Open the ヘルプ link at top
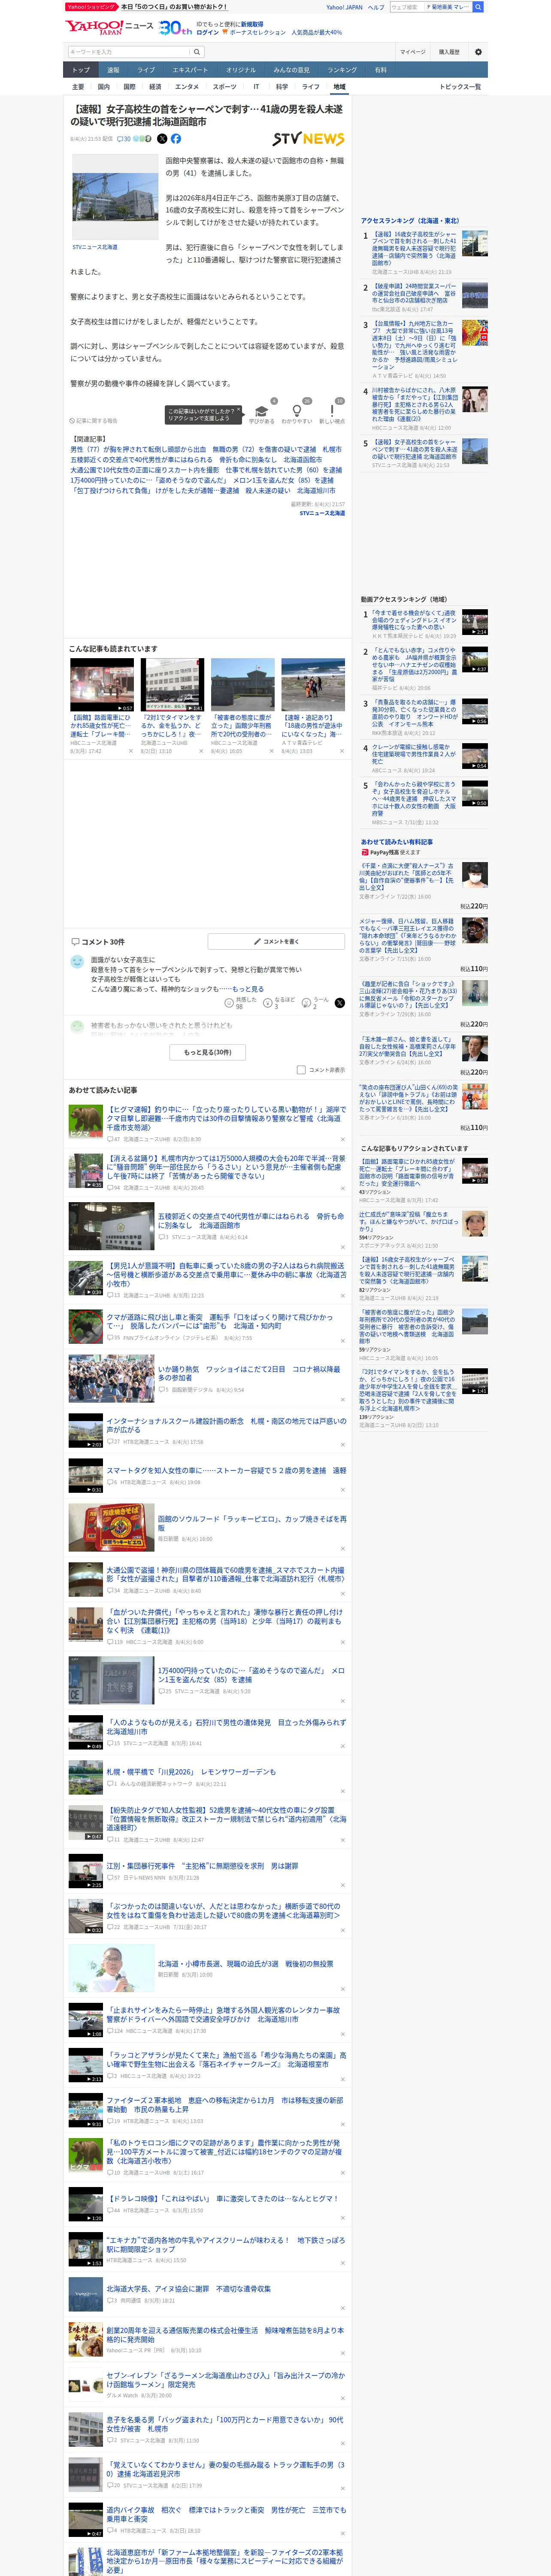 pos(375,7)
